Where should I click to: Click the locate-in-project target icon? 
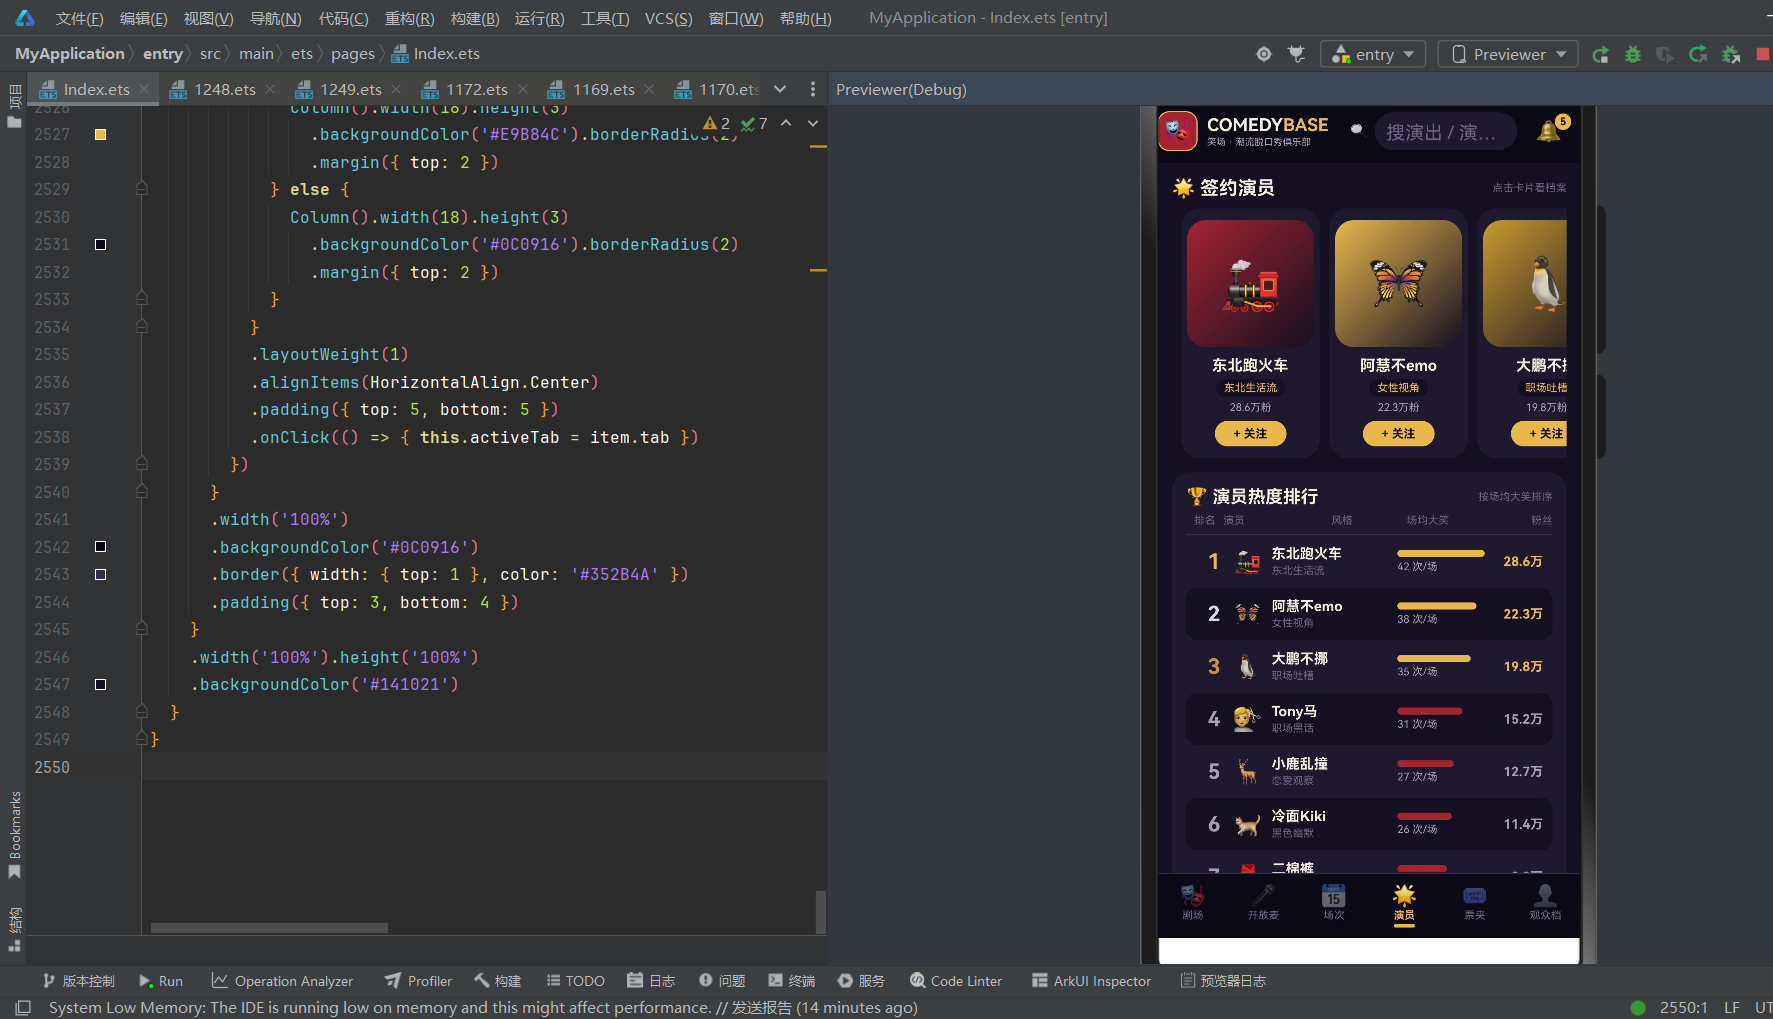pyautogui.click(x=1264, y=54)
